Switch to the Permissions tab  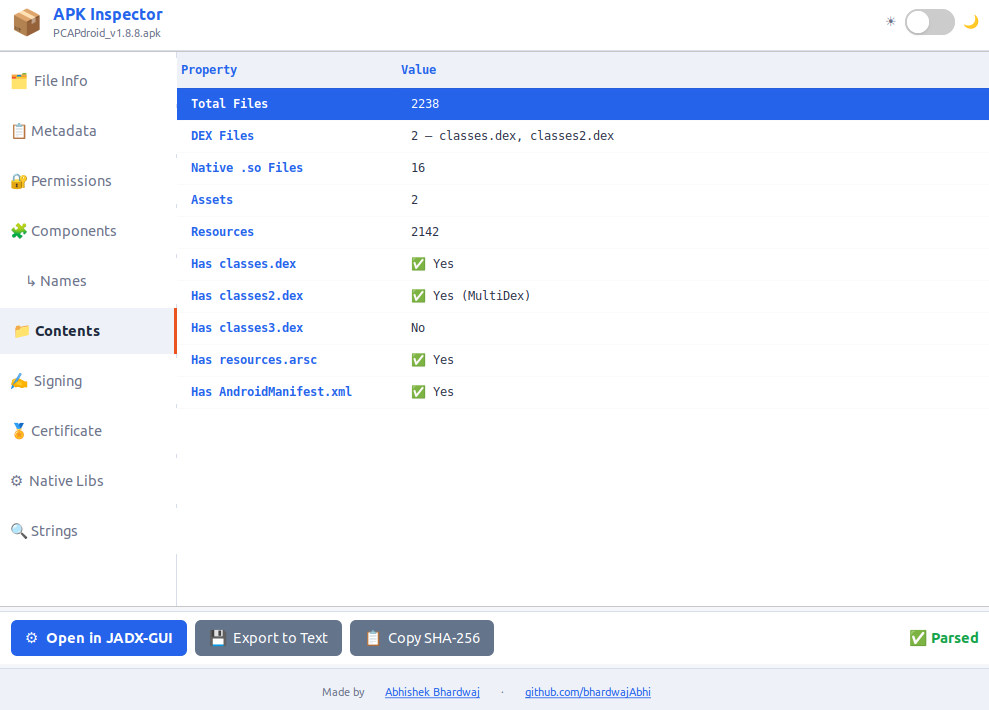coord(88,181)
